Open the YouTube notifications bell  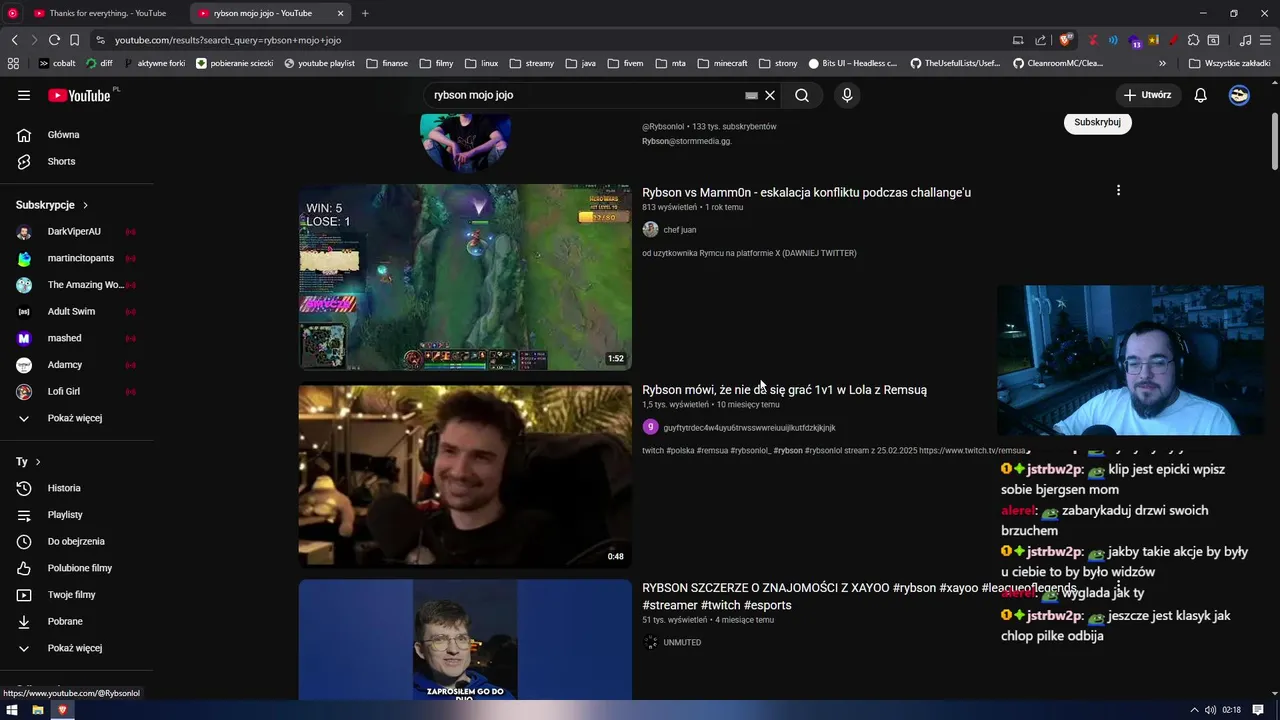tap(1200, 95)
